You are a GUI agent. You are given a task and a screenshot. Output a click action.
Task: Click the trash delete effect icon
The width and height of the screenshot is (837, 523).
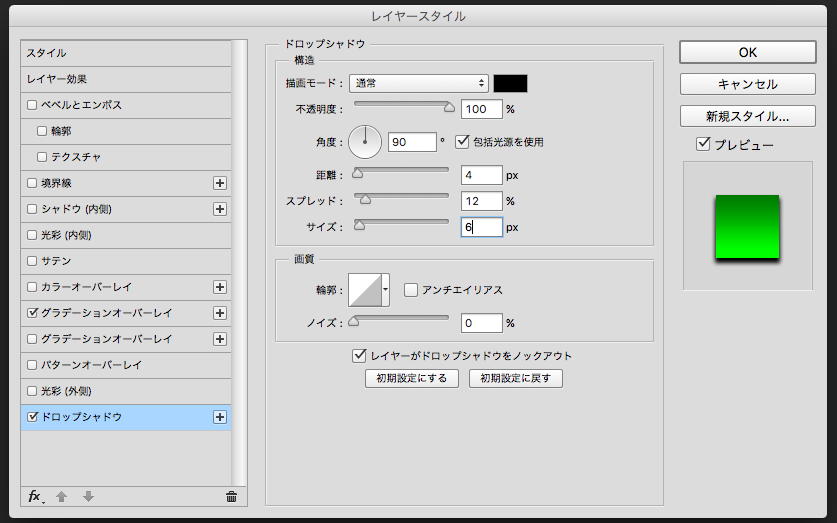pos(231,497)
